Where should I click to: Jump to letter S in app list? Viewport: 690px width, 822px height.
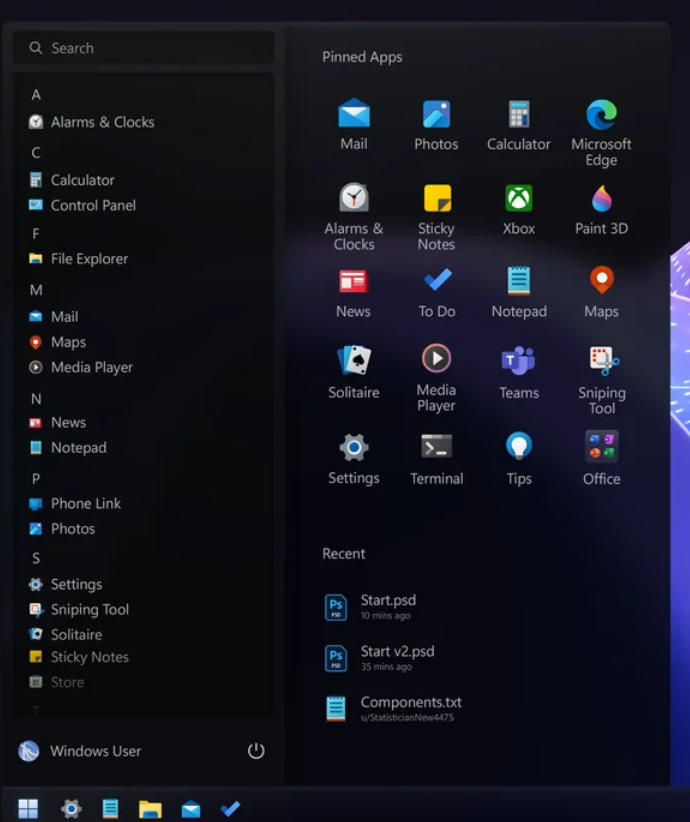(36, 558)
